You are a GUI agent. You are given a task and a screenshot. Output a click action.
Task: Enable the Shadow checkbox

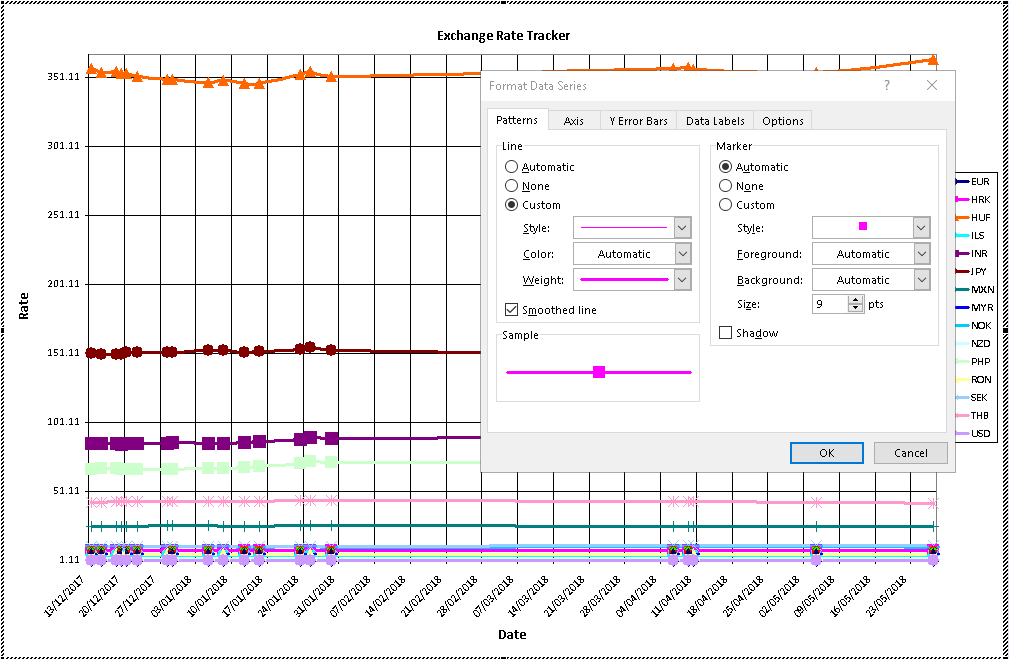click(726, 333)
